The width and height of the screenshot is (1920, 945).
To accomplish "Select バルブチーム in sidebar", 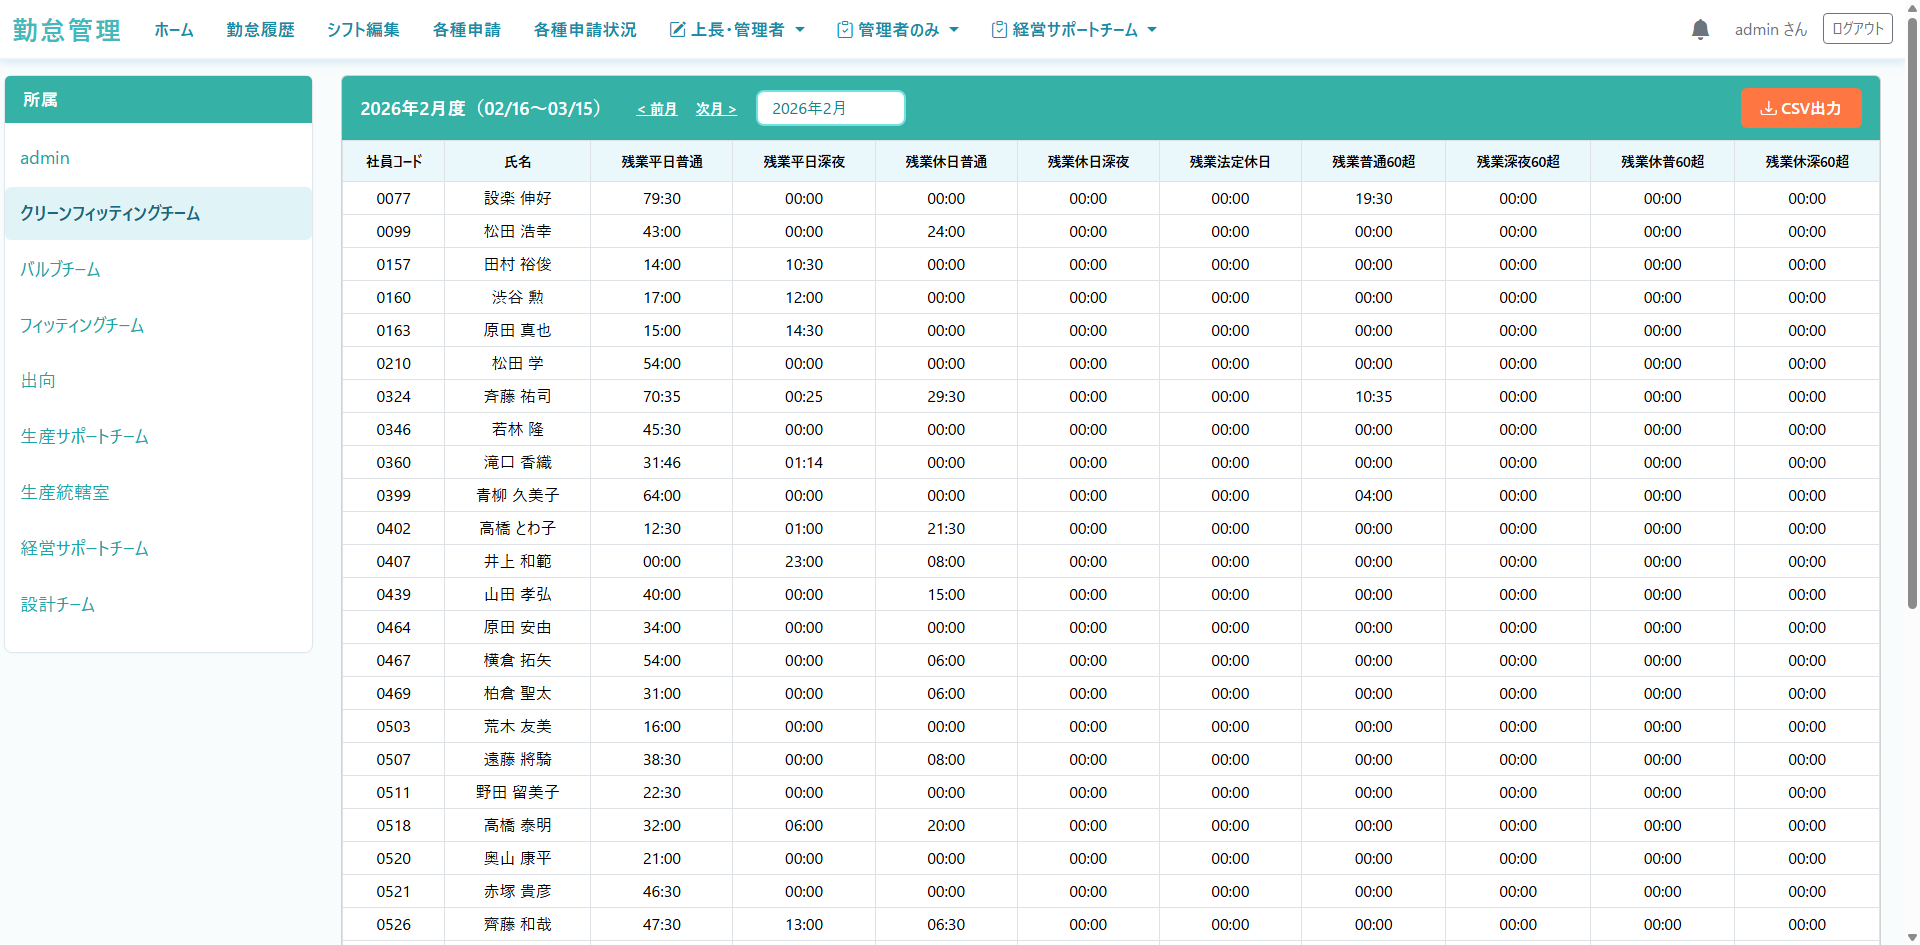I will coord(158,269).
